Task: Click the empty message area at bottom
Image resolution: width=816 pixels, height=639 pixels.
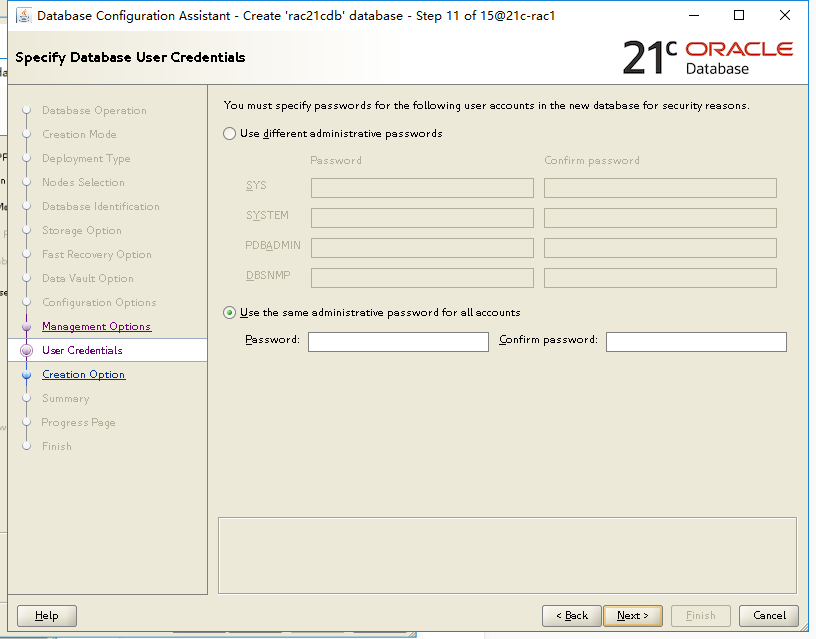Action: (x=507, y=555)
